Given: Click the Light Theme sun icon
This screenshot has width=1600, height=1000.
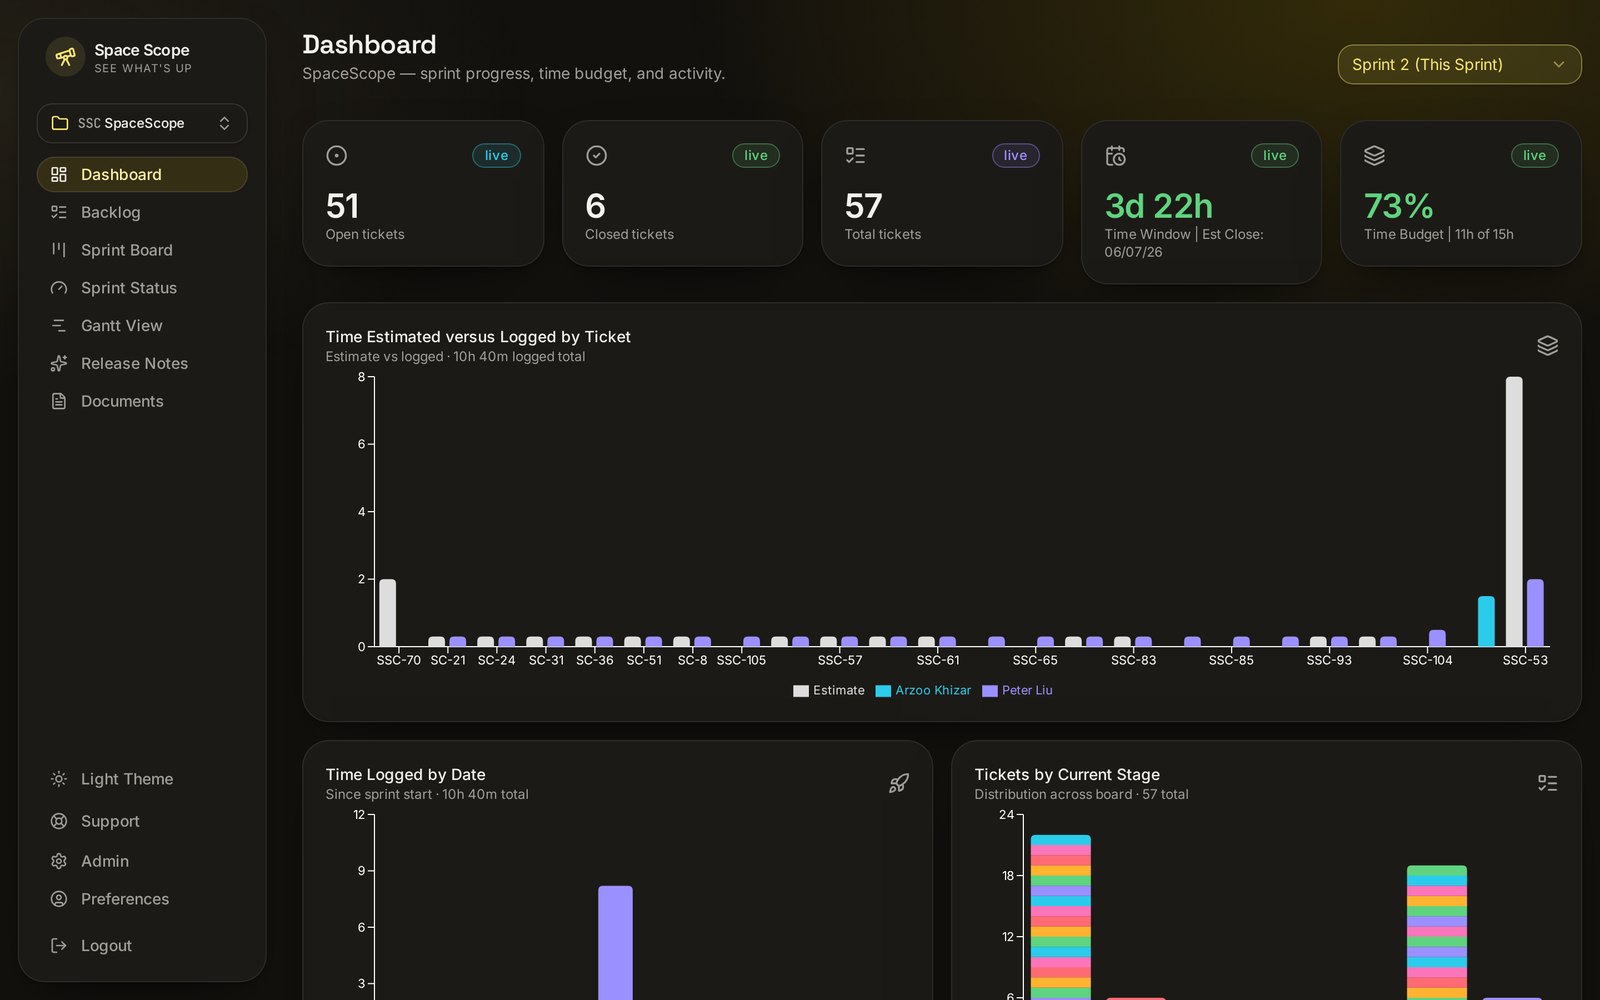Looking at the screenshot, I should click(59, 779).
